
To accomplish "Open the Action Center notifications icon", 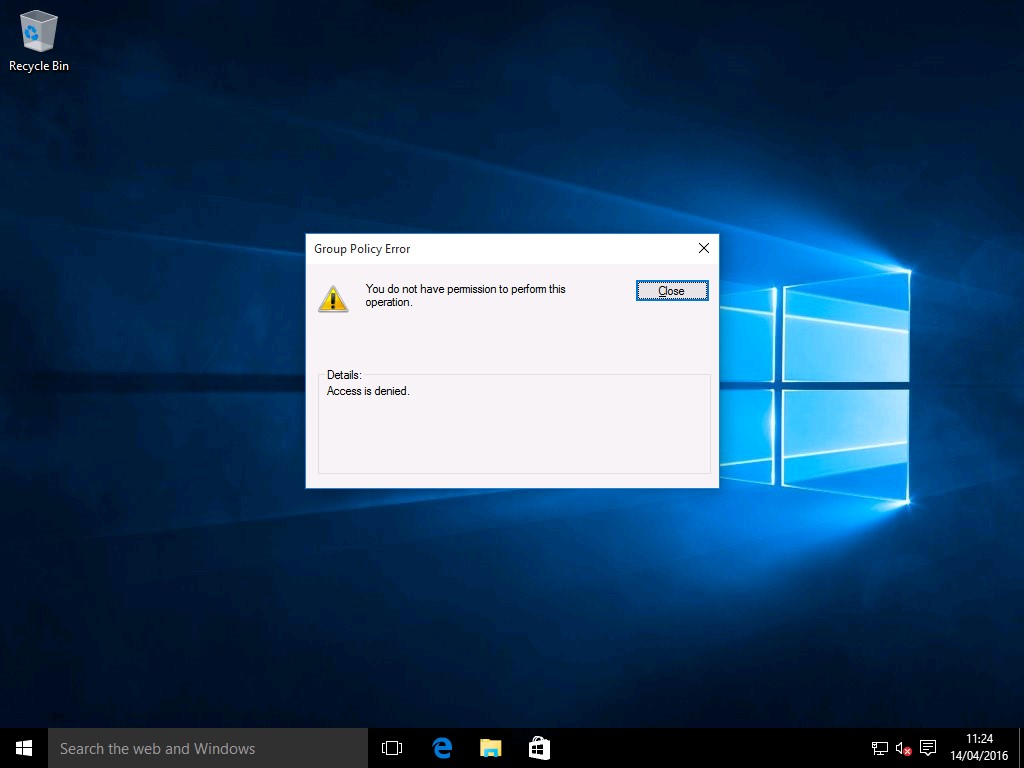I will tap(928, 748).
